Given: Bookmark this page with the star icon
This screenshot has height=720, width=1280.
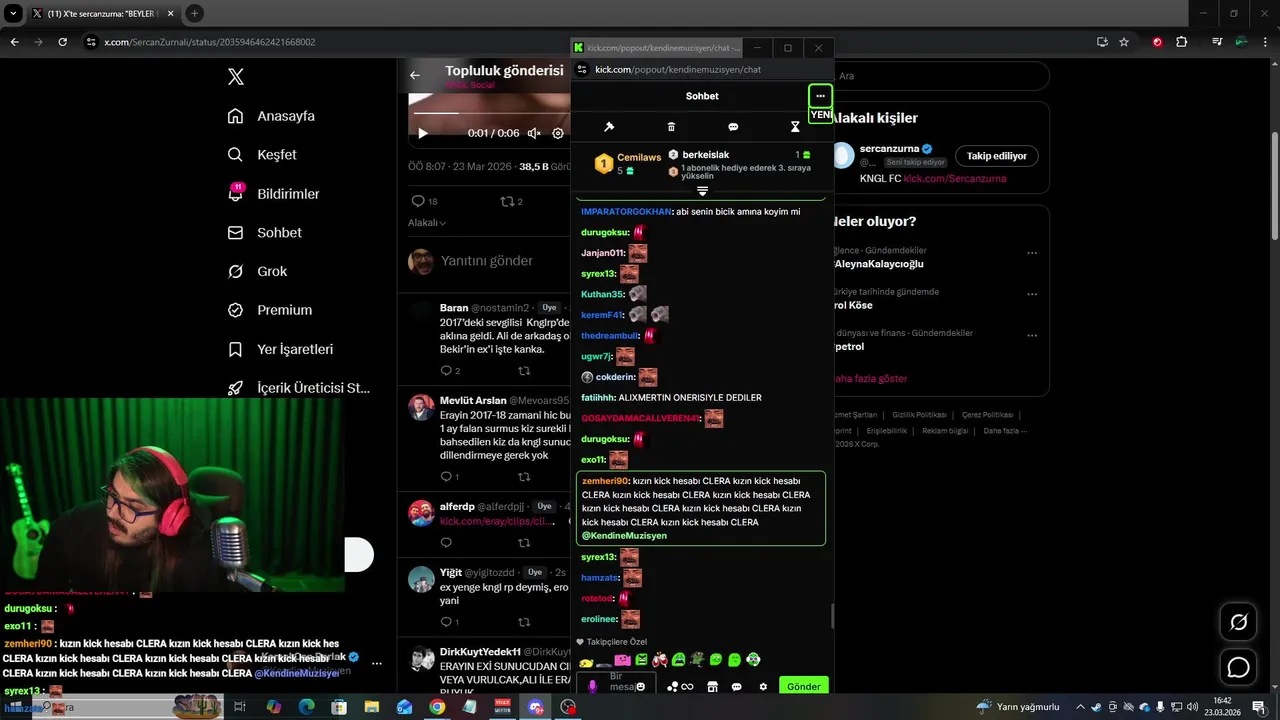Looking at the screenshot, I should (1124, 42).
